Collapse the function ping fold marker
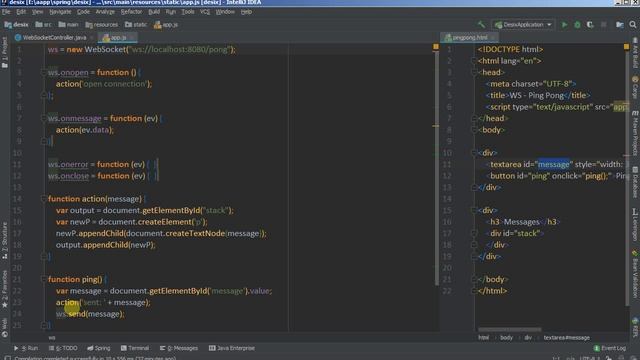Screen dimensions: 640x360 (43, 280)
